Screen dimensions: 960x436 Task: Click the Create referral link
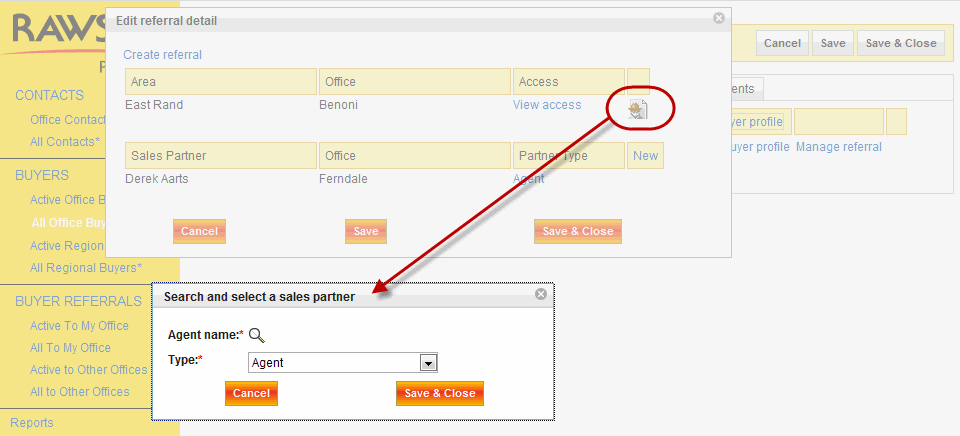click(162, 55)
